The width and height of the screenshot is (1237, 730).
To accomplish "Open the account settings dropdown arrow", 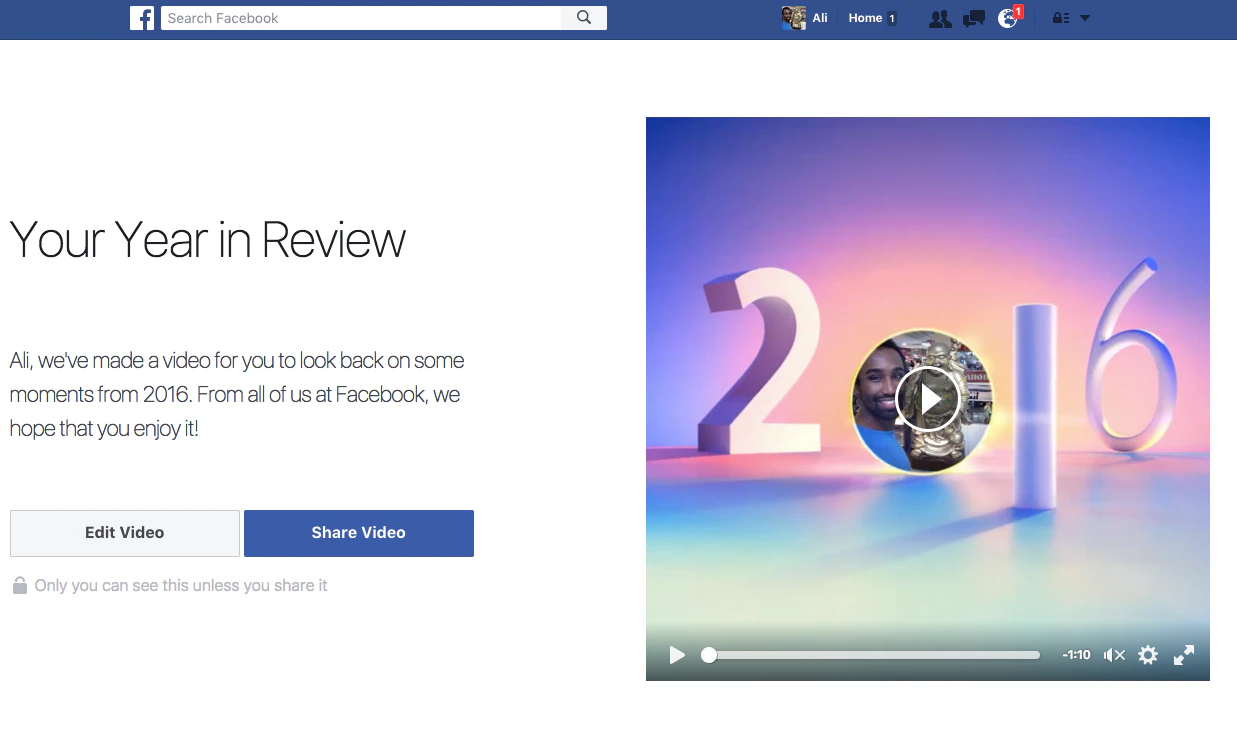I will [1083, 17].
